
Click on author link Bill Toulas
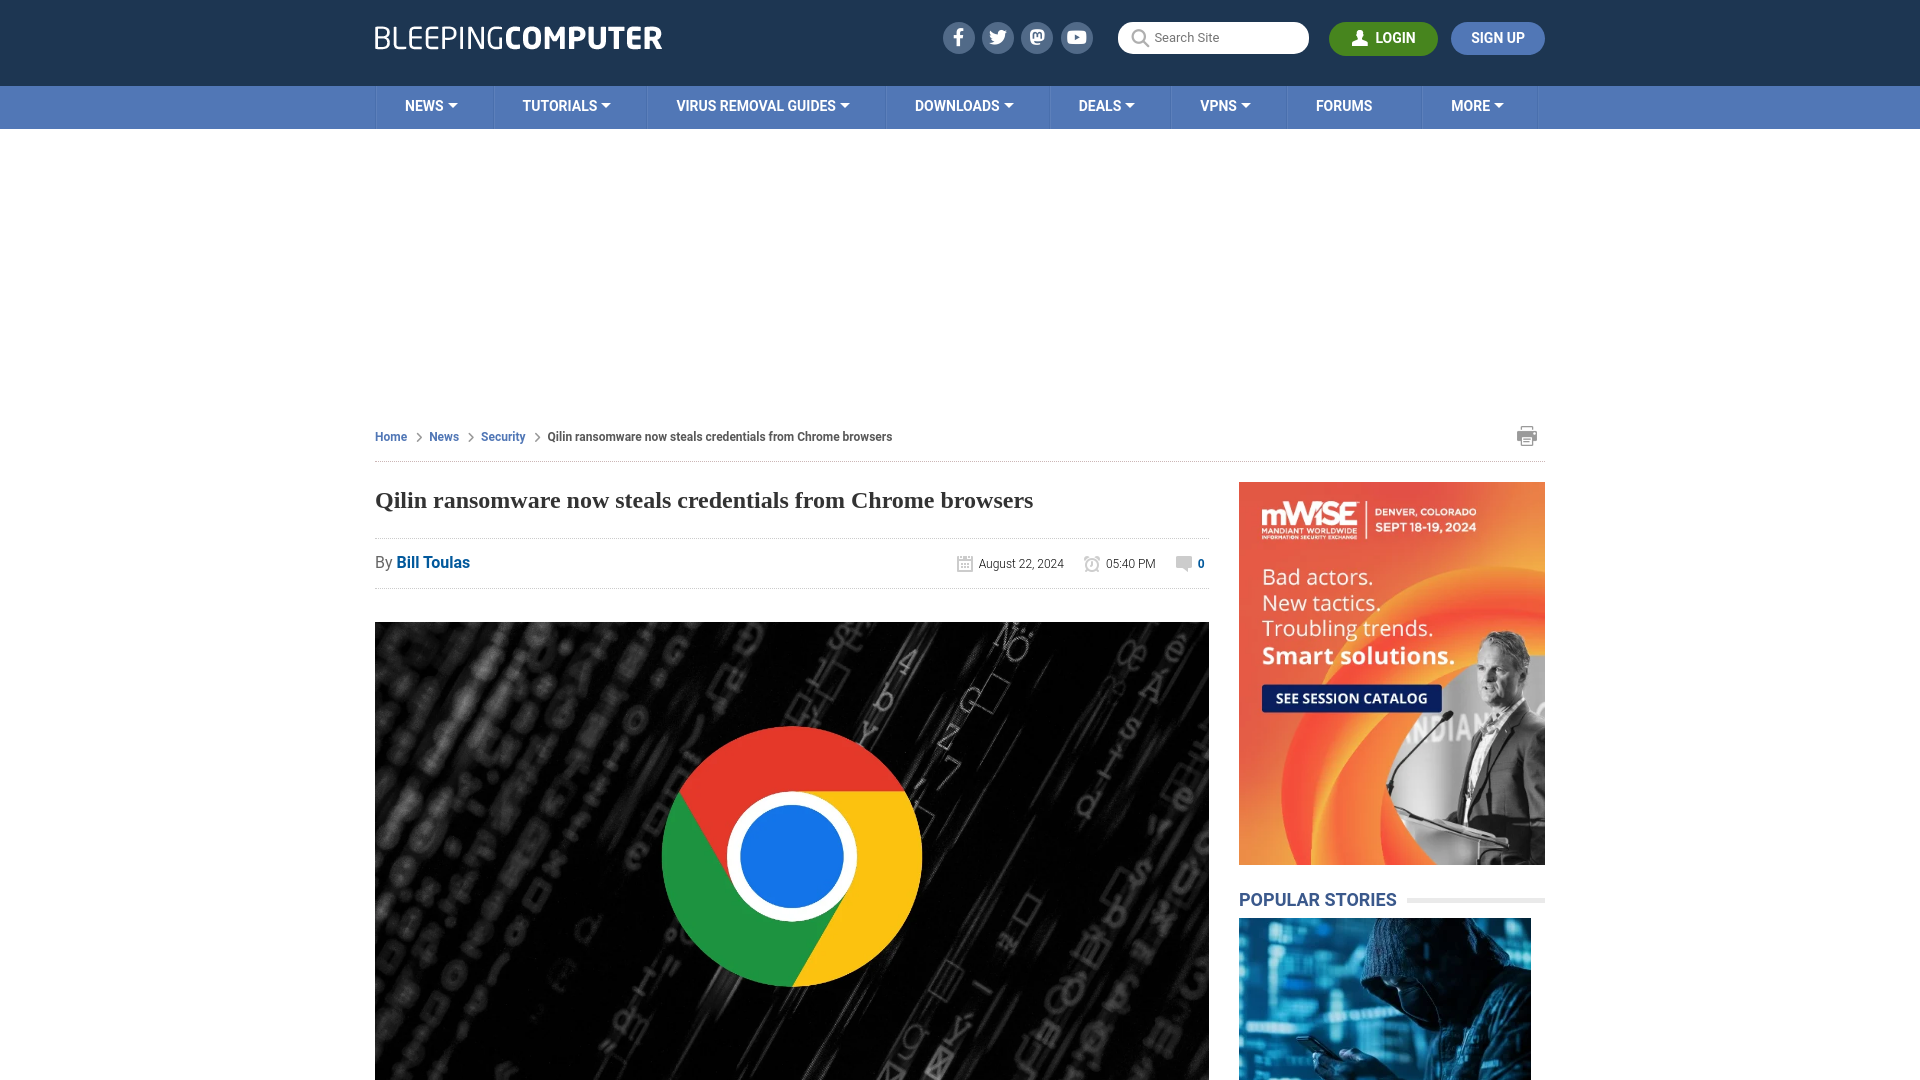click(433, 562)
